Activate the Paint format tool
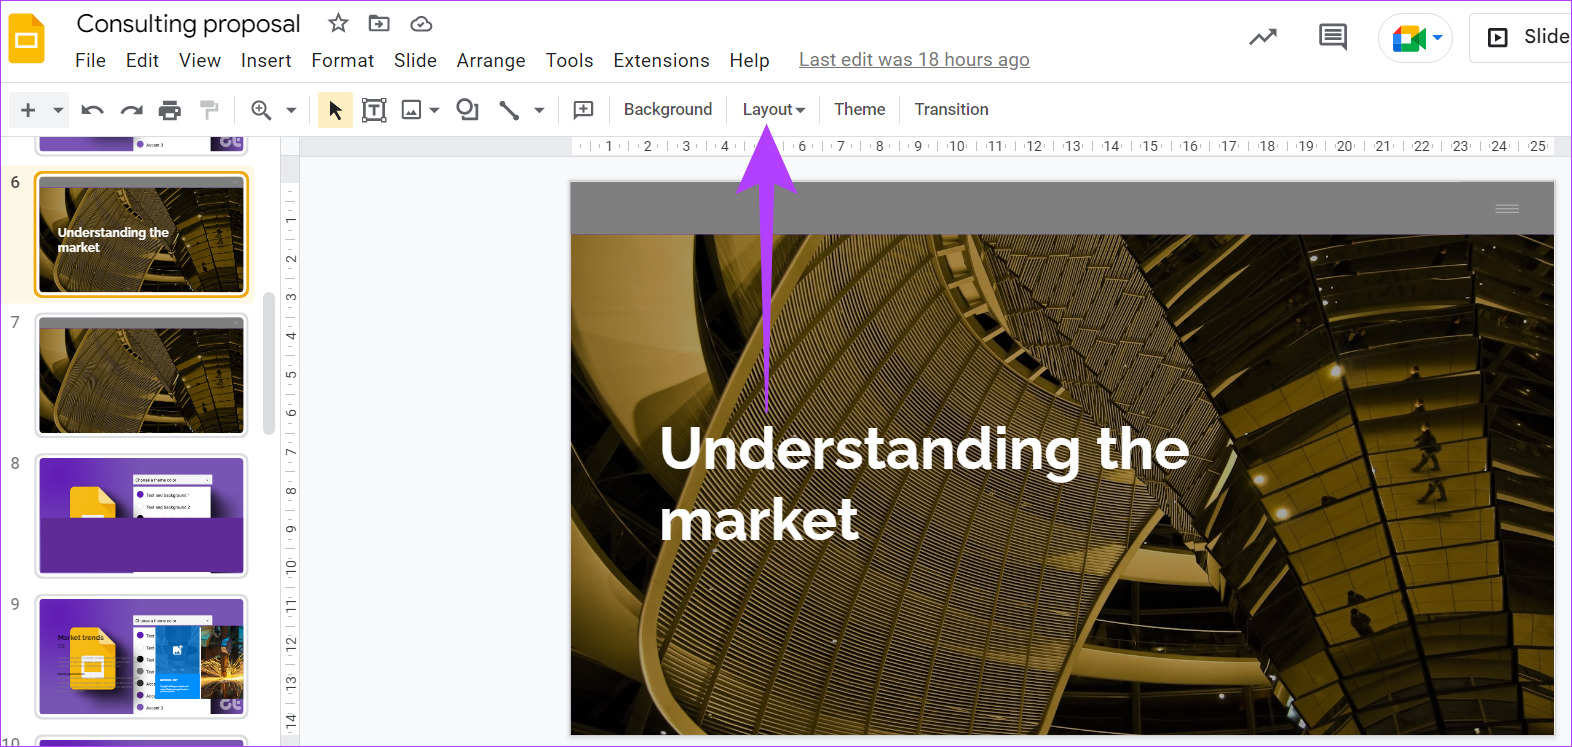This screenshot has width=1572, height=747. point(209,110)
